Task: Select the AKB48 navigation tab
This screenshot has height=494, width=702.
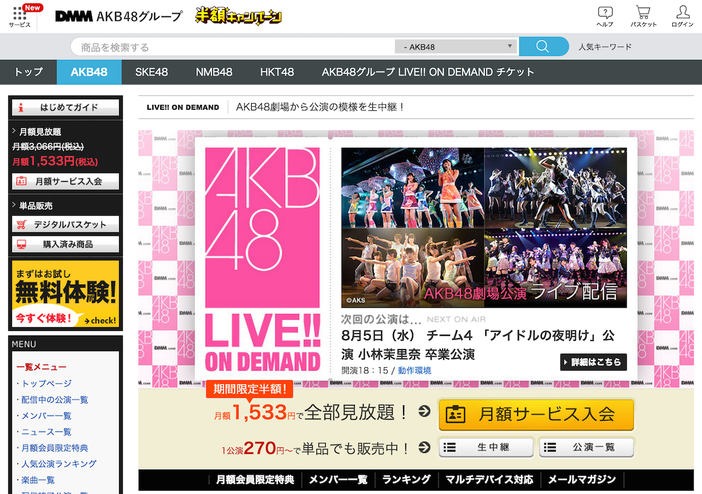Action: click(x=89, y=72)
